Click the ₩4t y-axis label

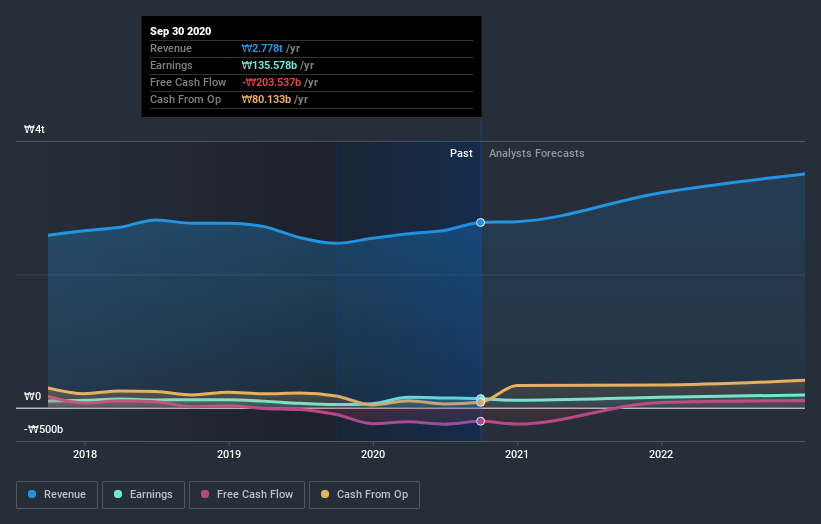click(34, 129)
